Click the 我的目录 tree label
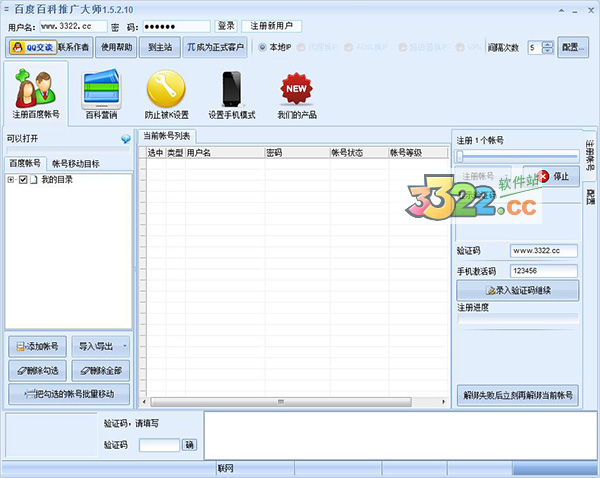 click(57, 179)
